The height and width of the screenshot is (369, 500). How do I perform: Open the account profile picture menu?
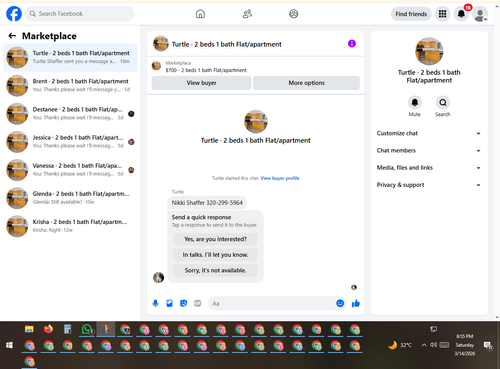pyautogui.click(x=480, y=14)
